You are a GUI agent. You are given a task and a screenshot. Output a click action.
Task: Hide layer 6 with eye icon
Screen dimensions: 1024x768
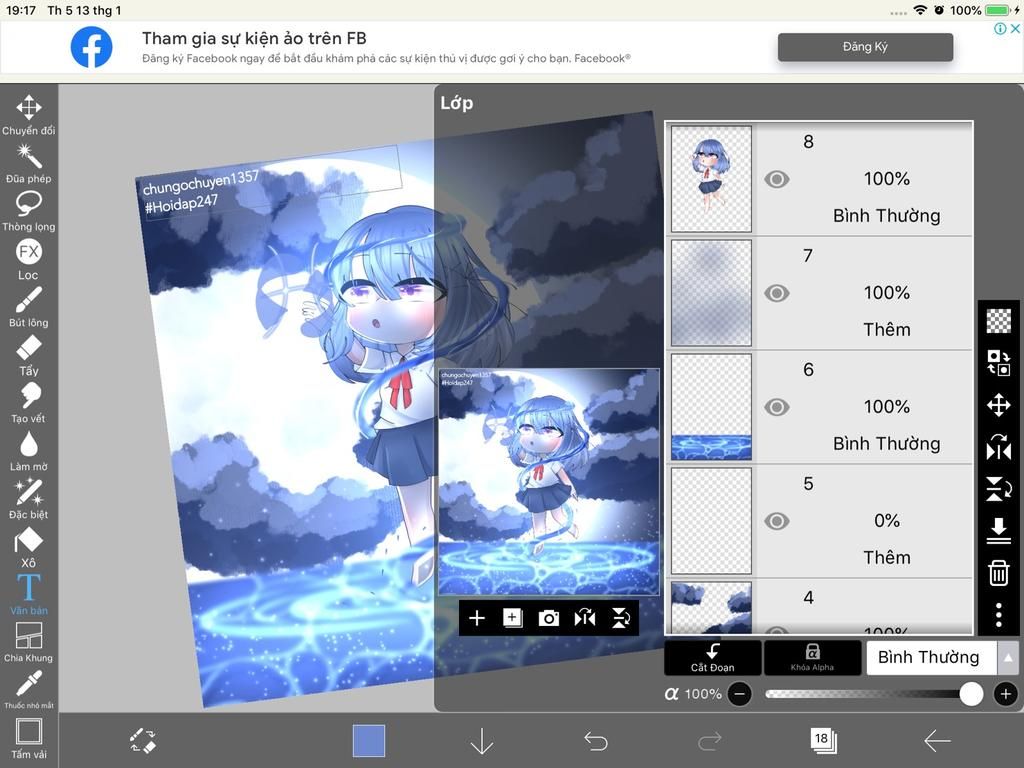tap(776, 408)
